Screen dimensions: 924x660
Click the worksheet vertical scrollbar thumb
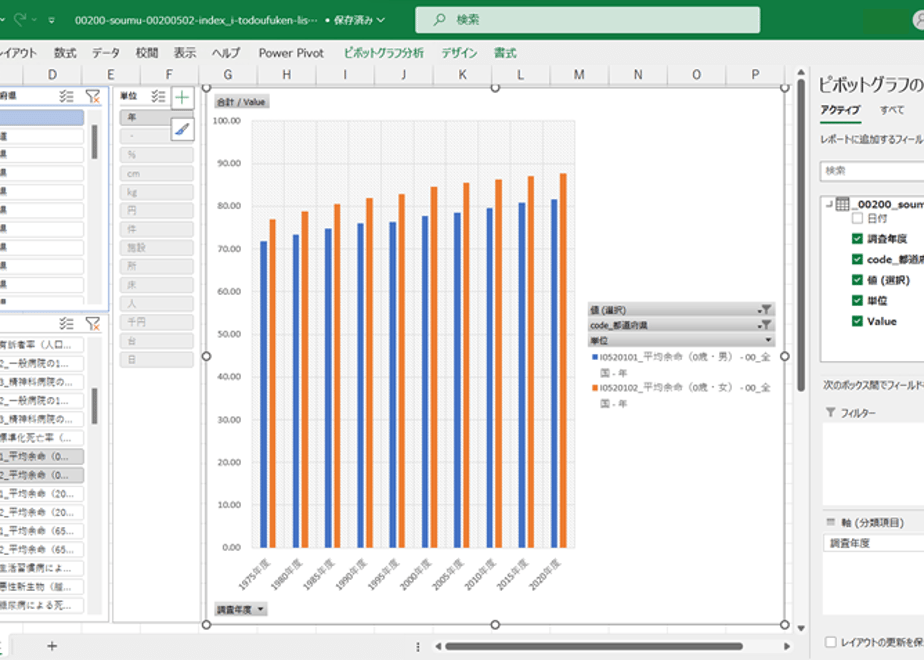[x=801, y=236]
